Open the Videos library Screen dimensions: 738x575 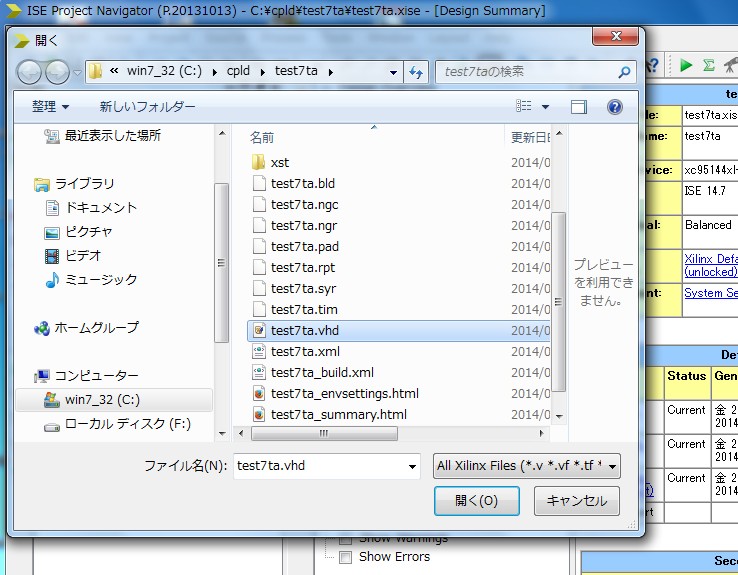tap(73, 256)
